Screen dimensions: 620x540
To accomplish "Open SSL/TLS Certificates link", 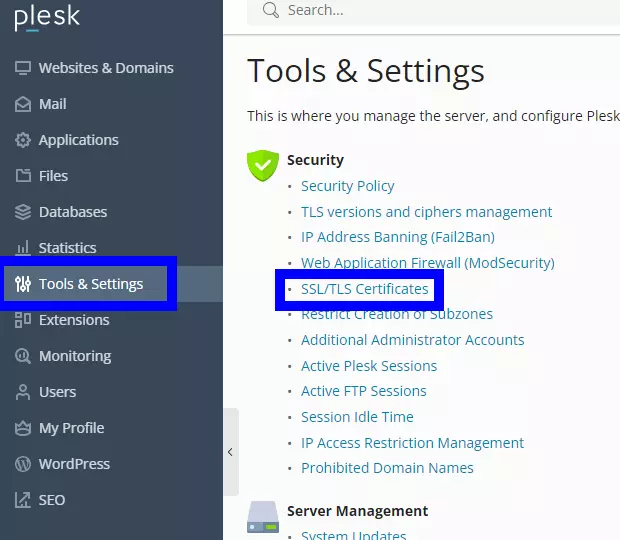I will pyautogui.click(x=365, y=289).
